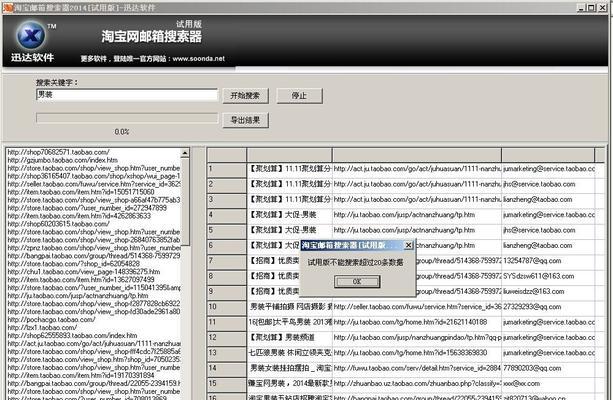Viewport: 613px width, 400px height.
Task: Click the 开始搜索 button
Action: click(x=246, y=96)
